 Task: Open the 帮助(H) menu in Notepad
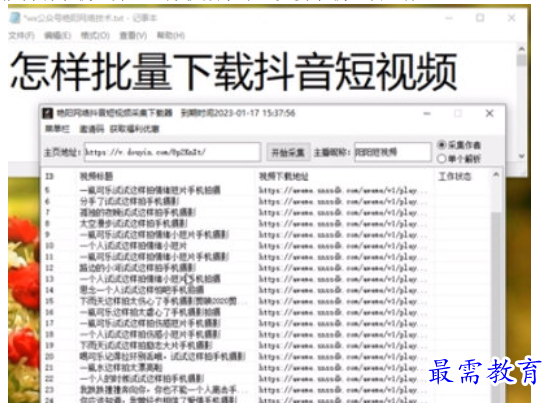[171, 35]
